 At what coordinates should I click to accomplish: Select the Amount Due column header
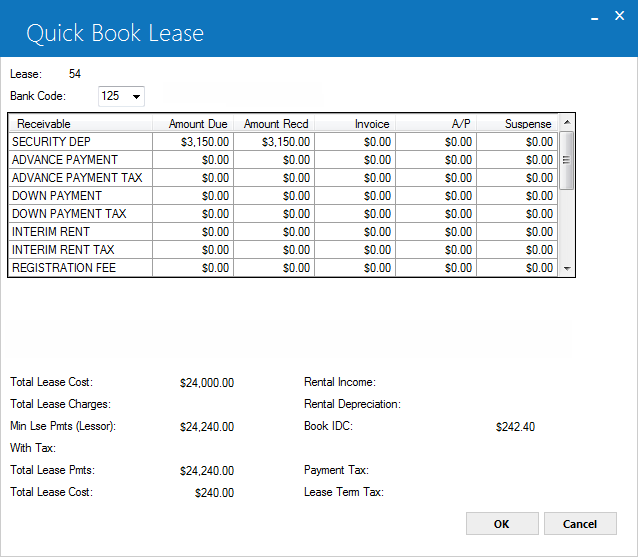tap(193, 124)
